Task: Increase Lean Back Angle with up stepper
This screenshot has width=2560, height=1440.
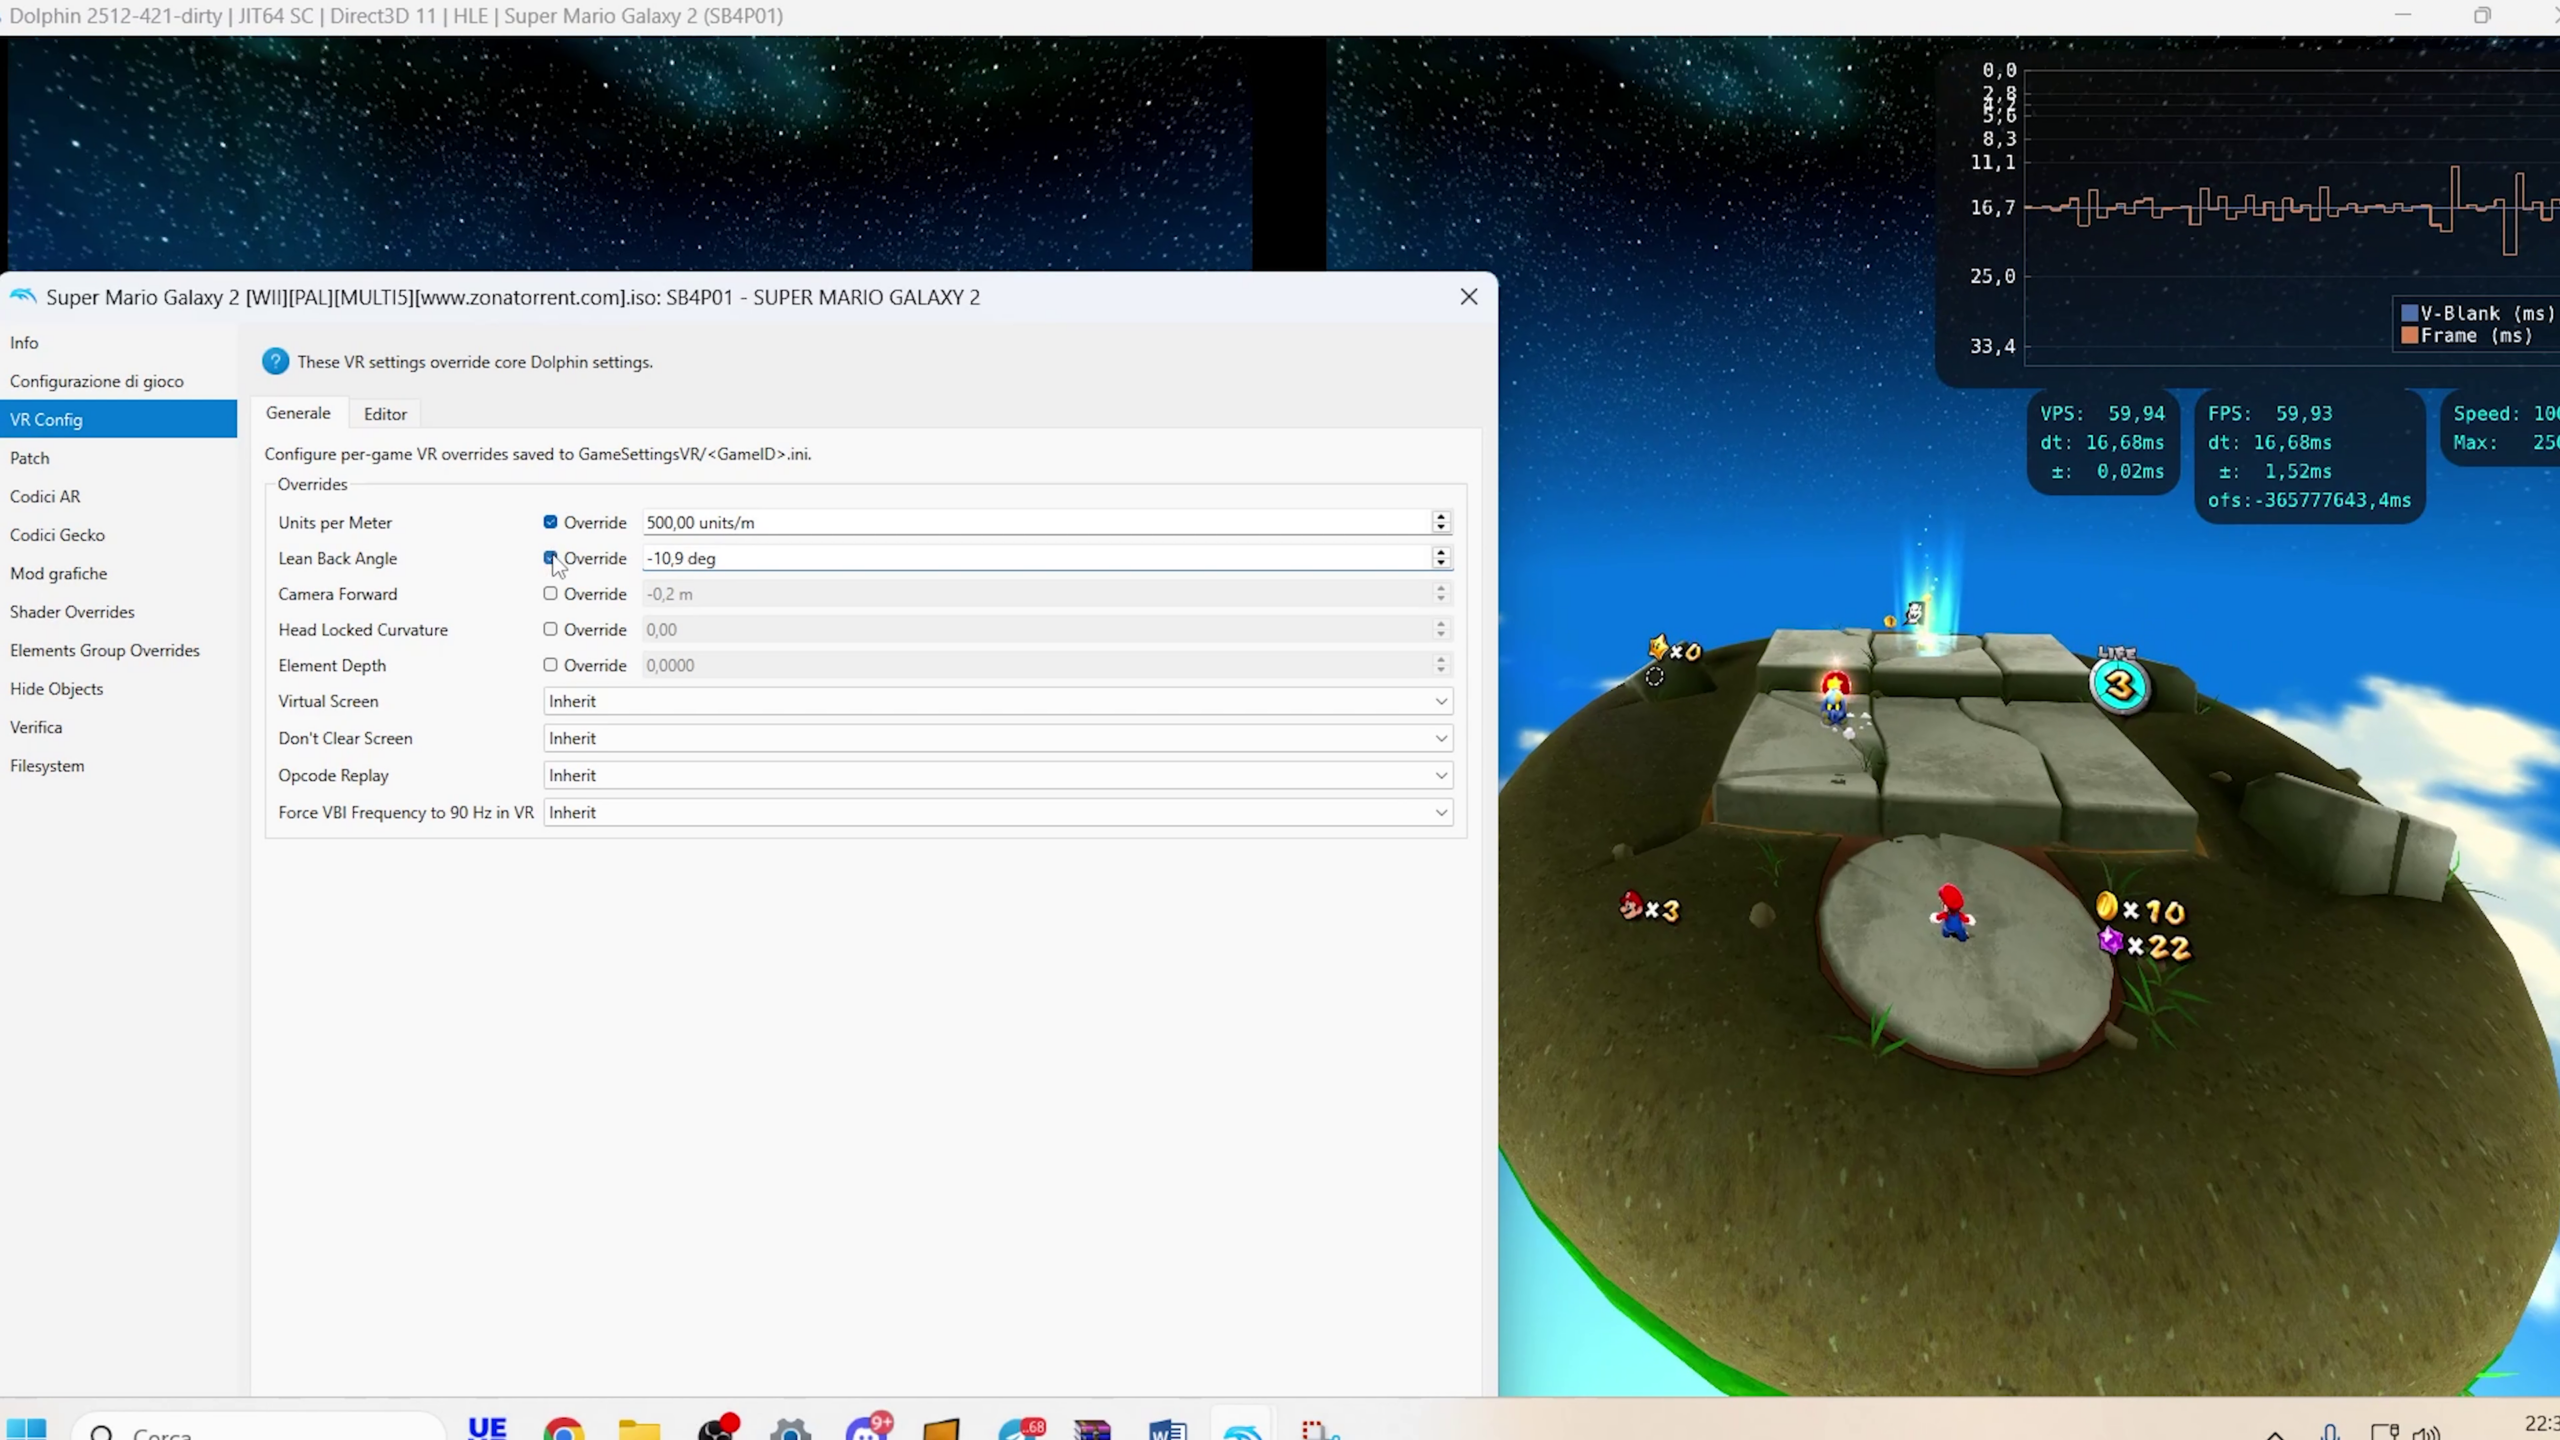Action: pos(1441,552)
